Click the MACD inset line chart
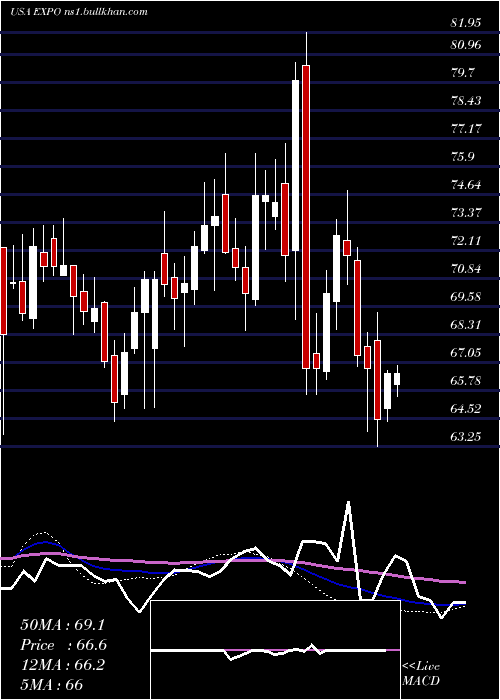Viewport: 500px width, 700px height. [275, 650]
